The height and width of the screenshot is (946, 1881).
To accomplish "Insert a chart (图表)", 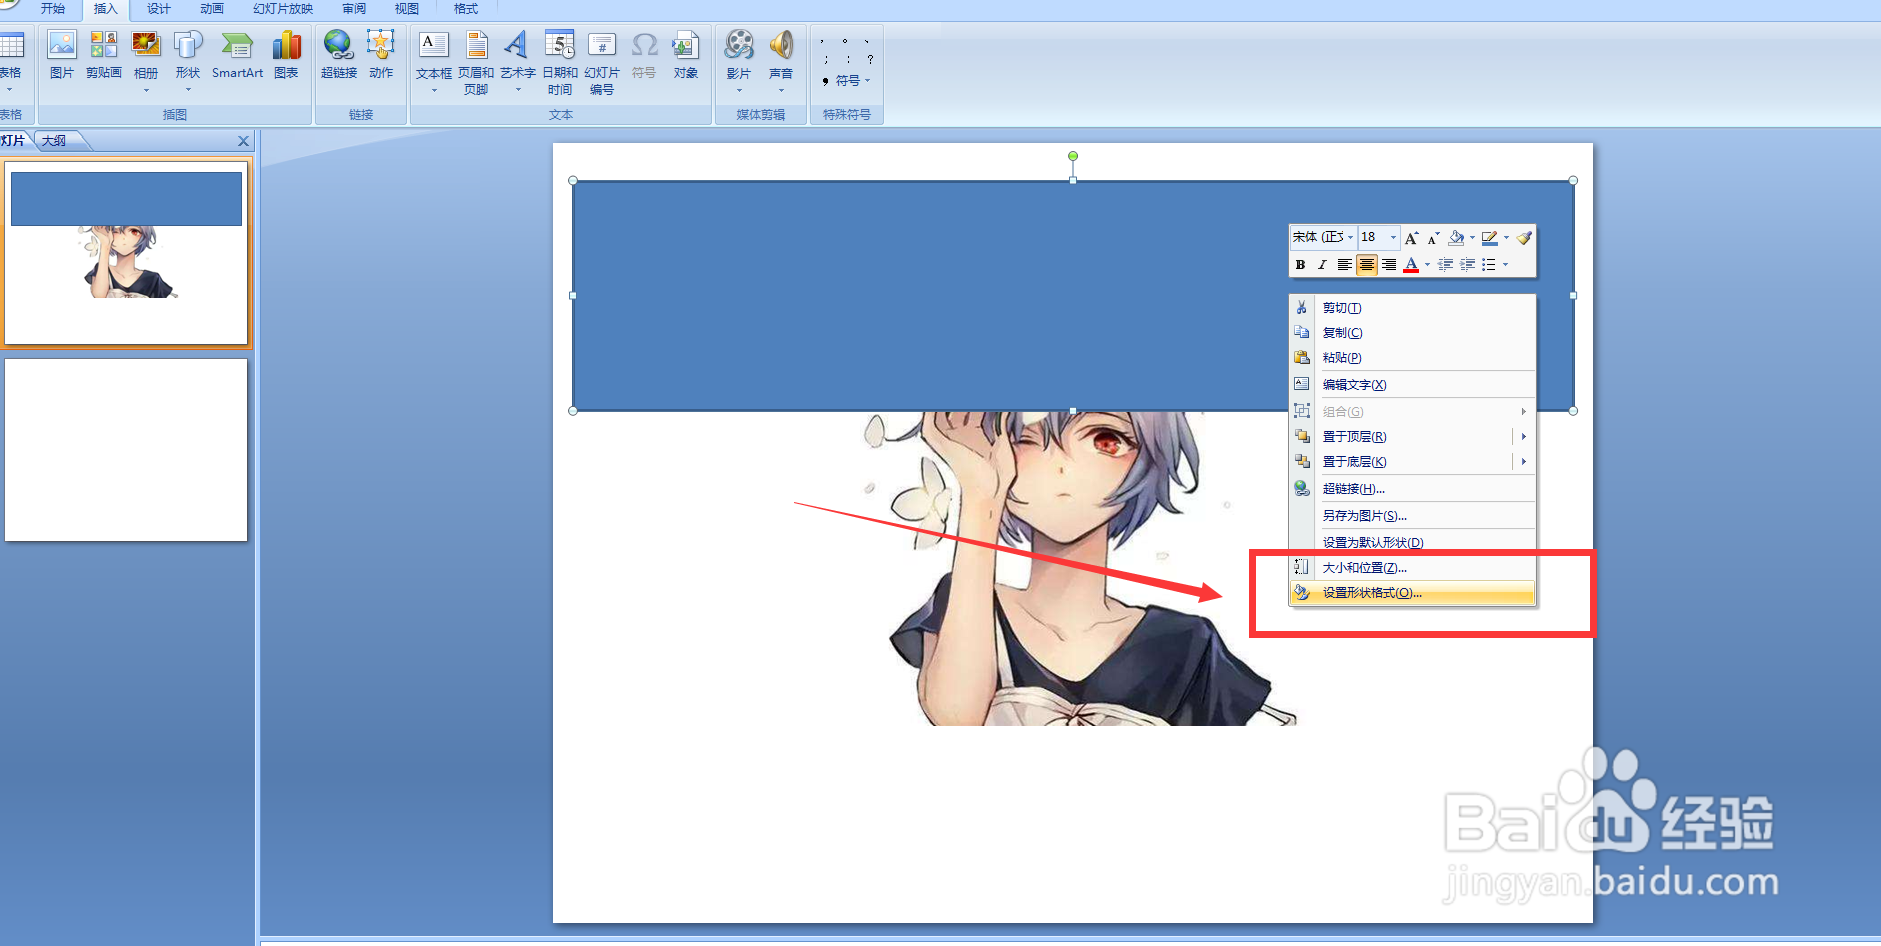I will (x=286, y=56).
